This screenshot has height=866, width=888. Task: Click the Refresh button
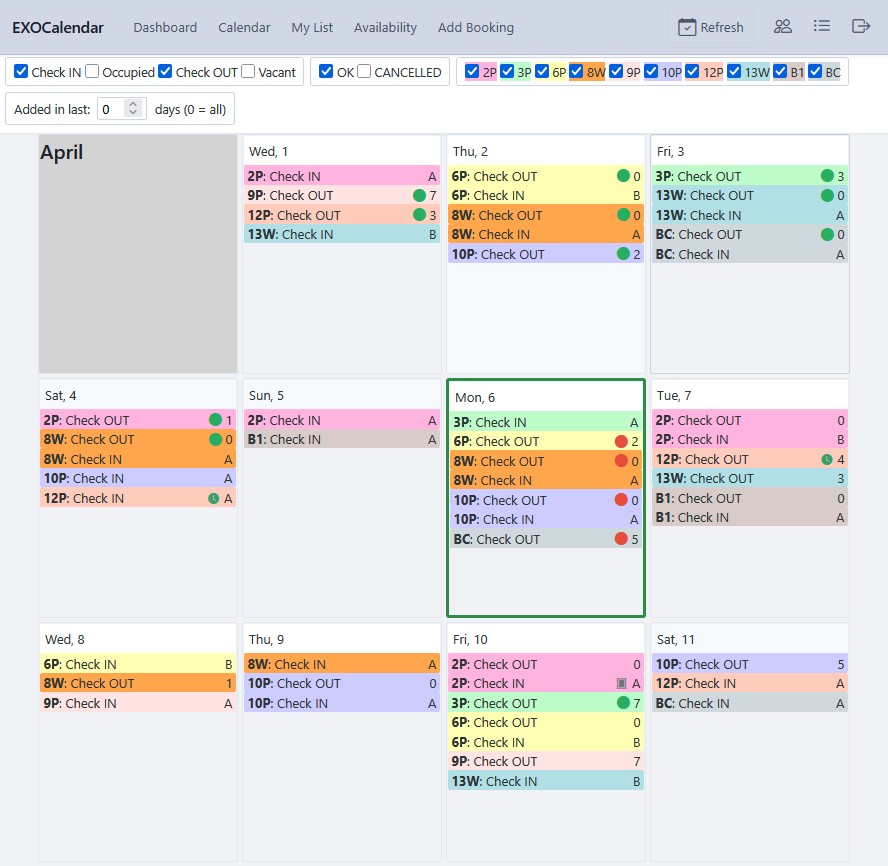(711, 27)
